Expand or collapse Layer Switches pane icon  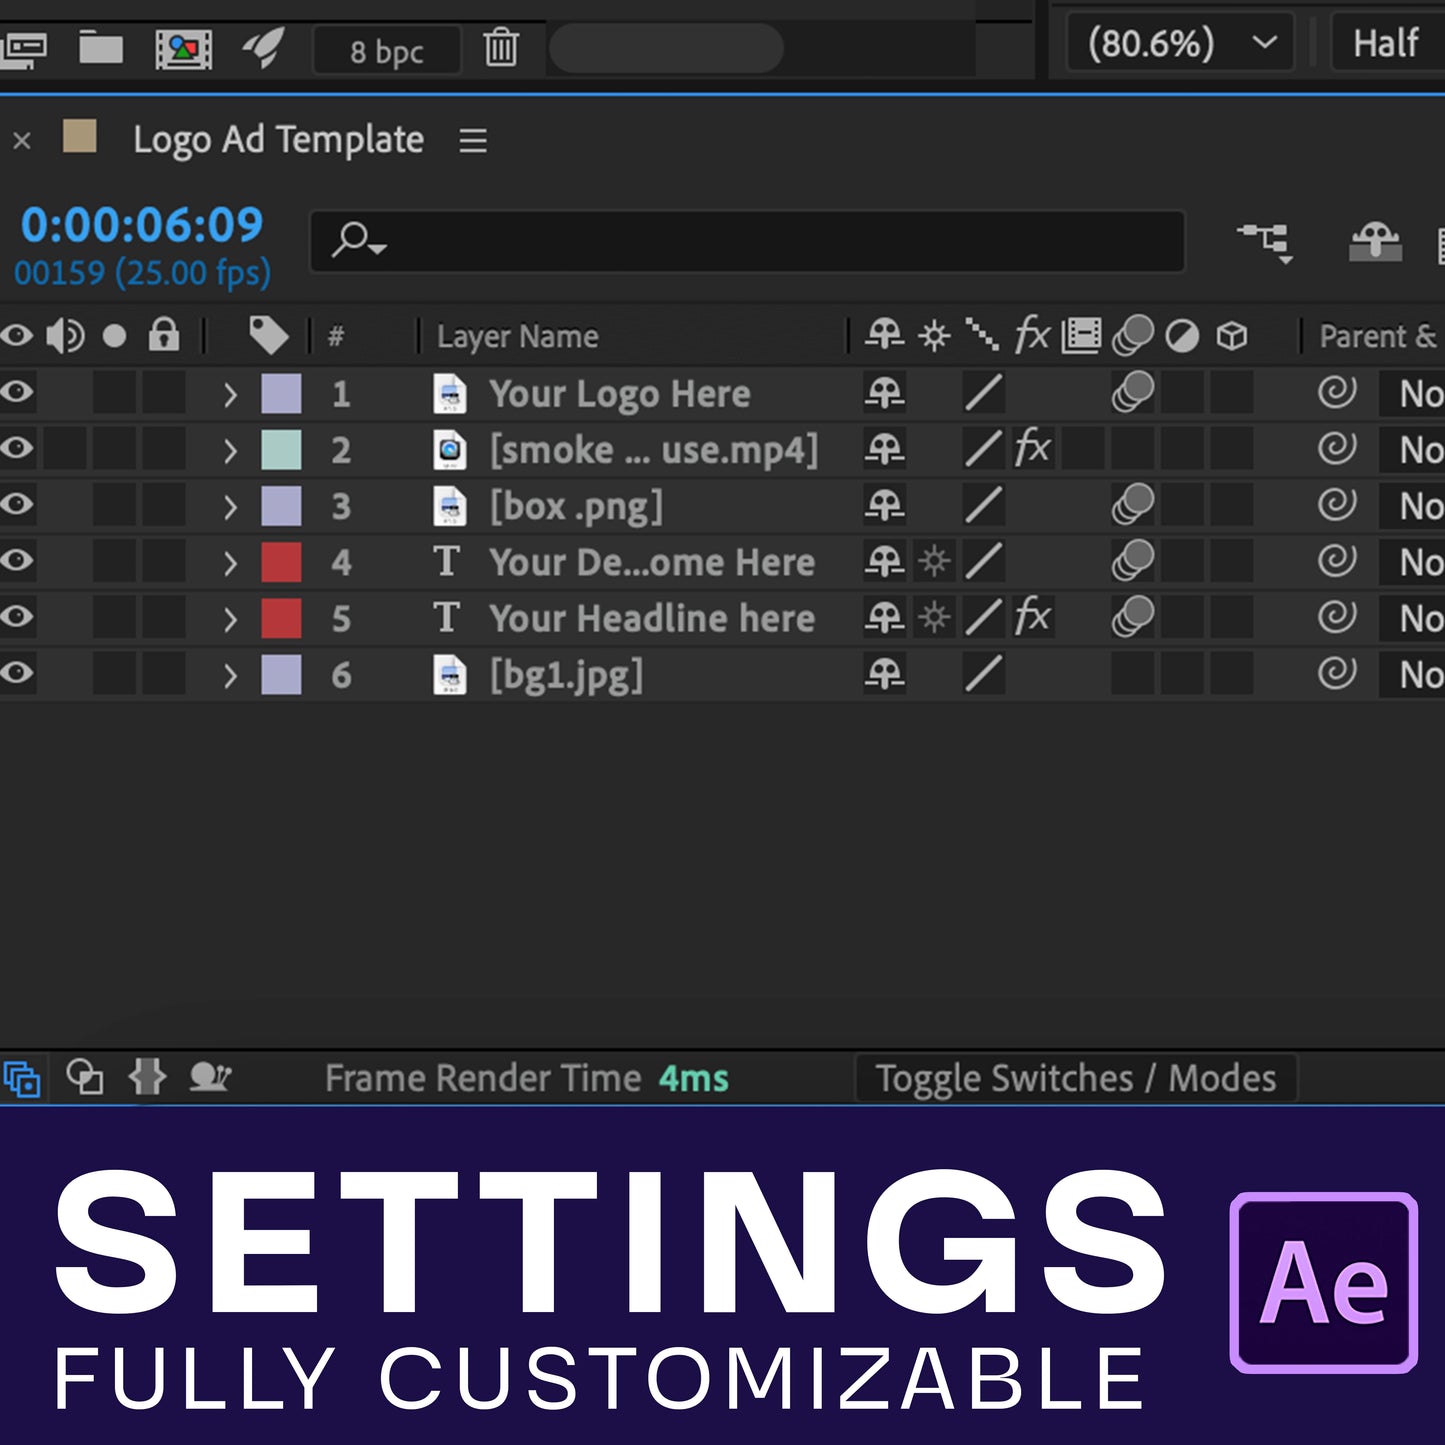(x=22, y=1079)
